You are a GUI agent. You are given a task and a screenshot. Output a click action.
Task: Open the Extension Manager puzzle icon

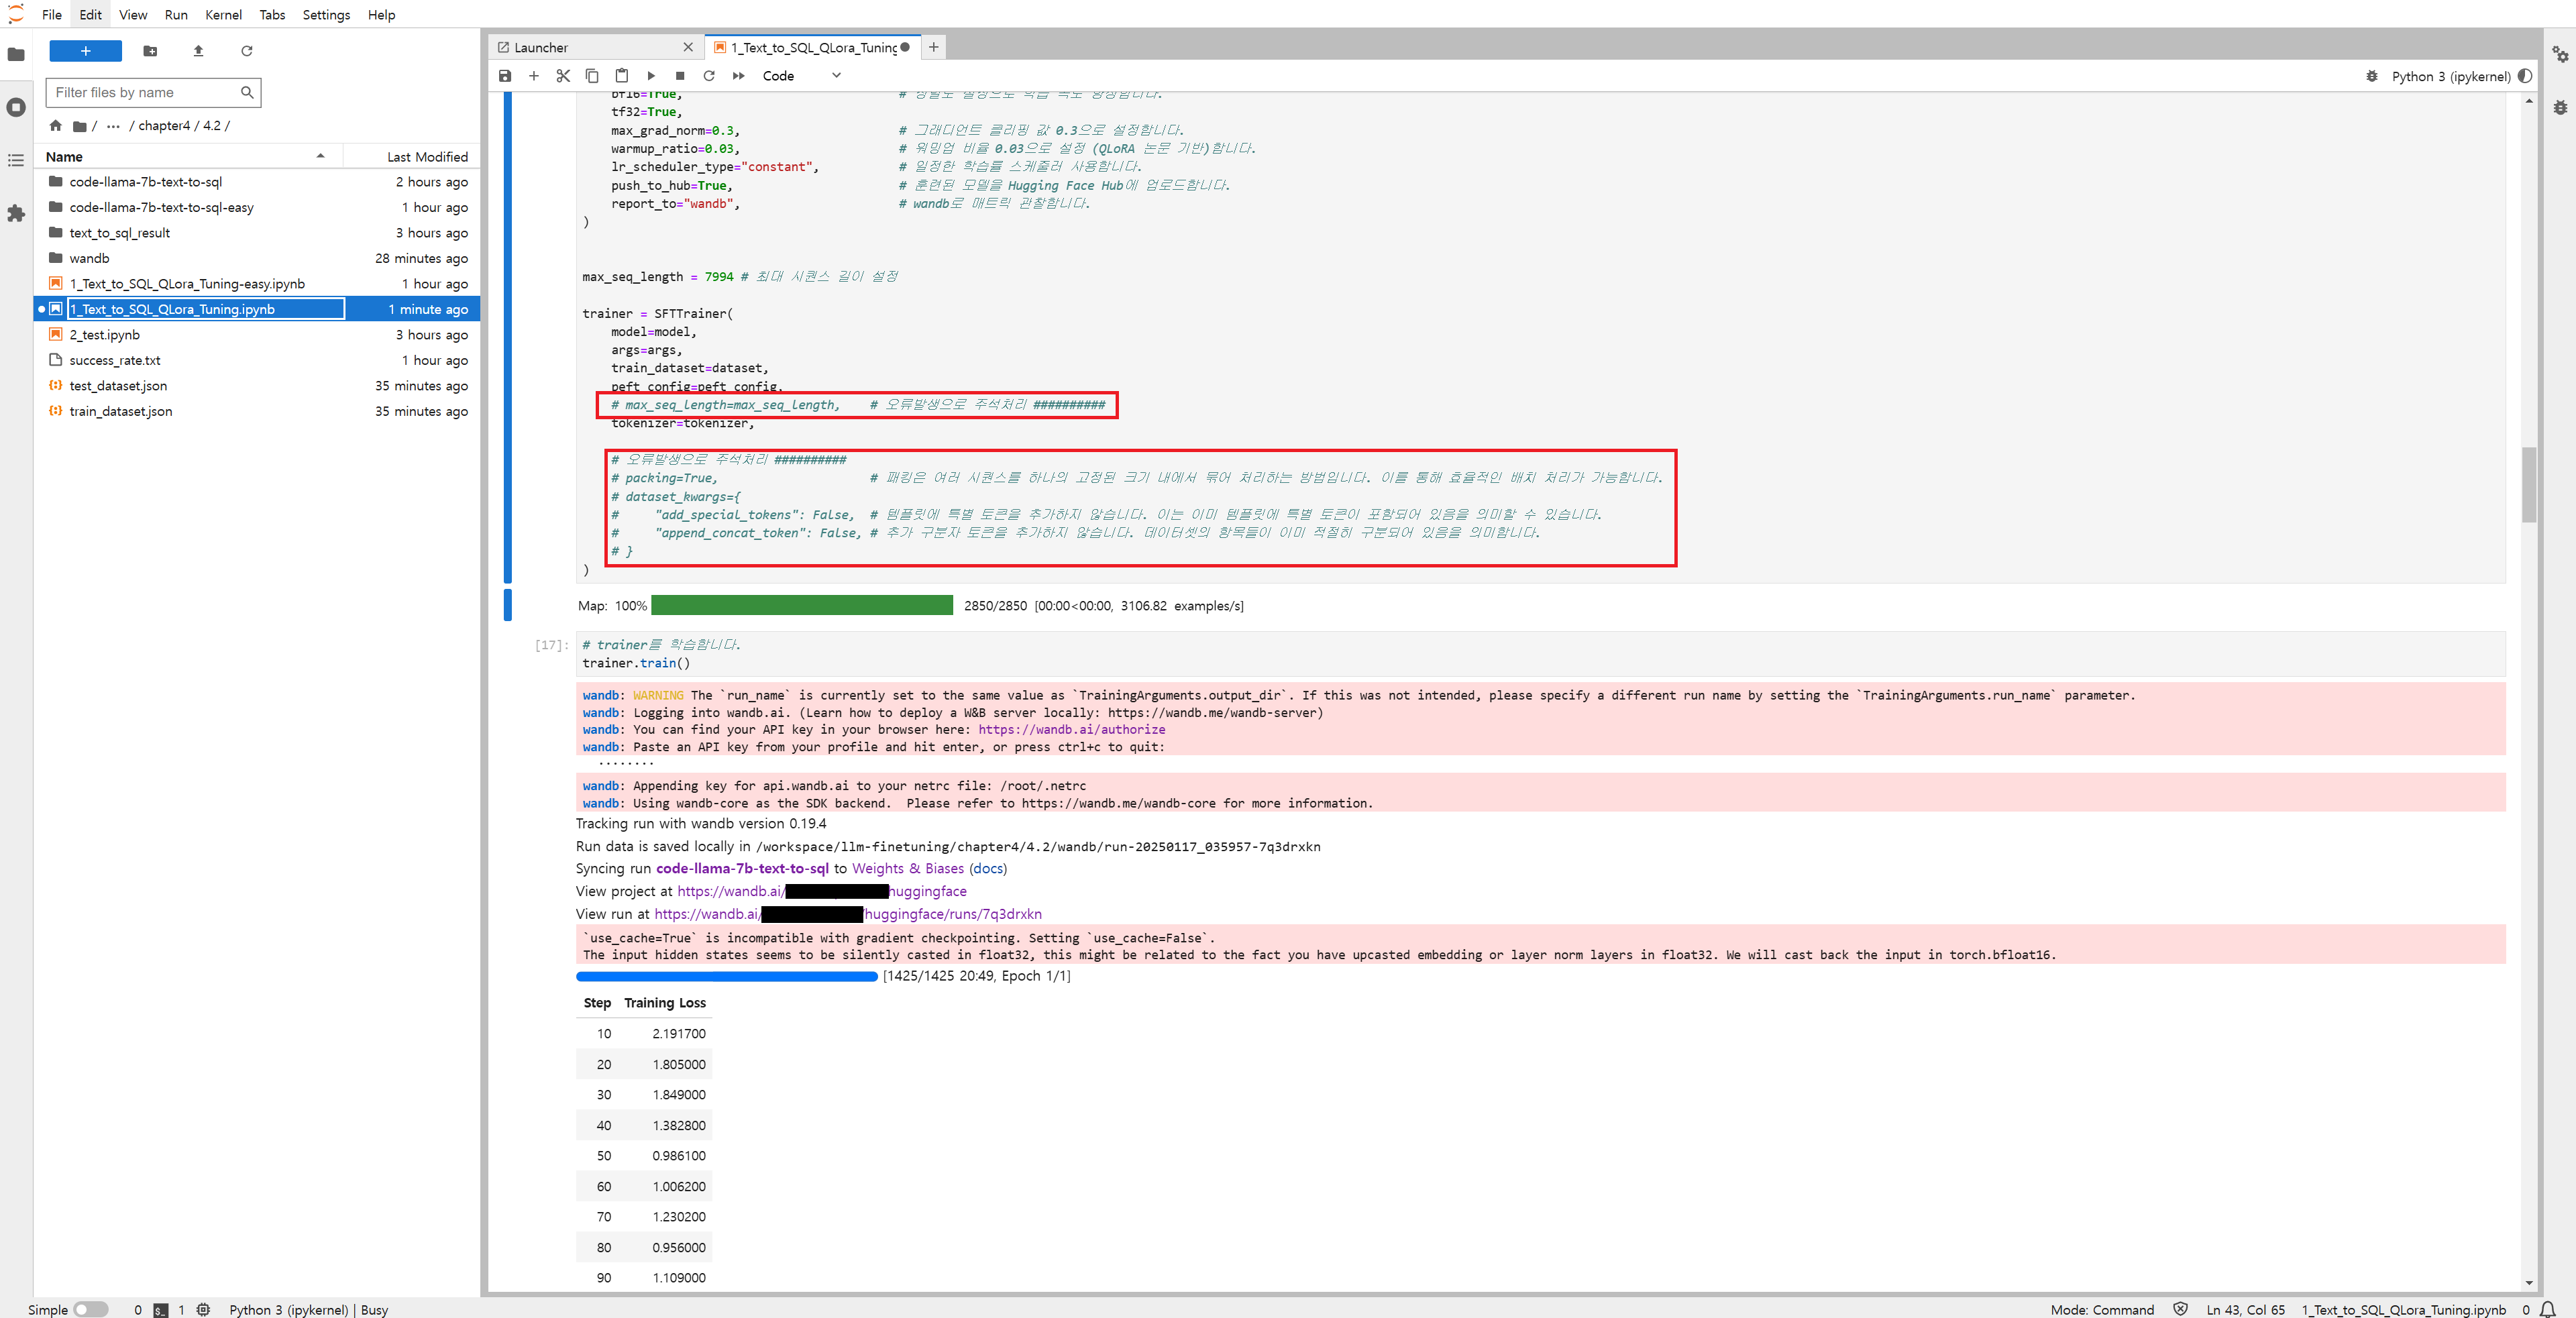[x=16, y=213]
